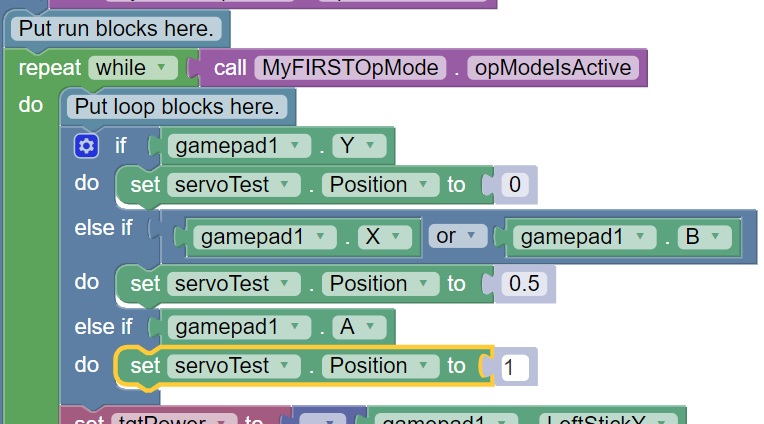Open the A button dropdown

click(x=358, y=327)
